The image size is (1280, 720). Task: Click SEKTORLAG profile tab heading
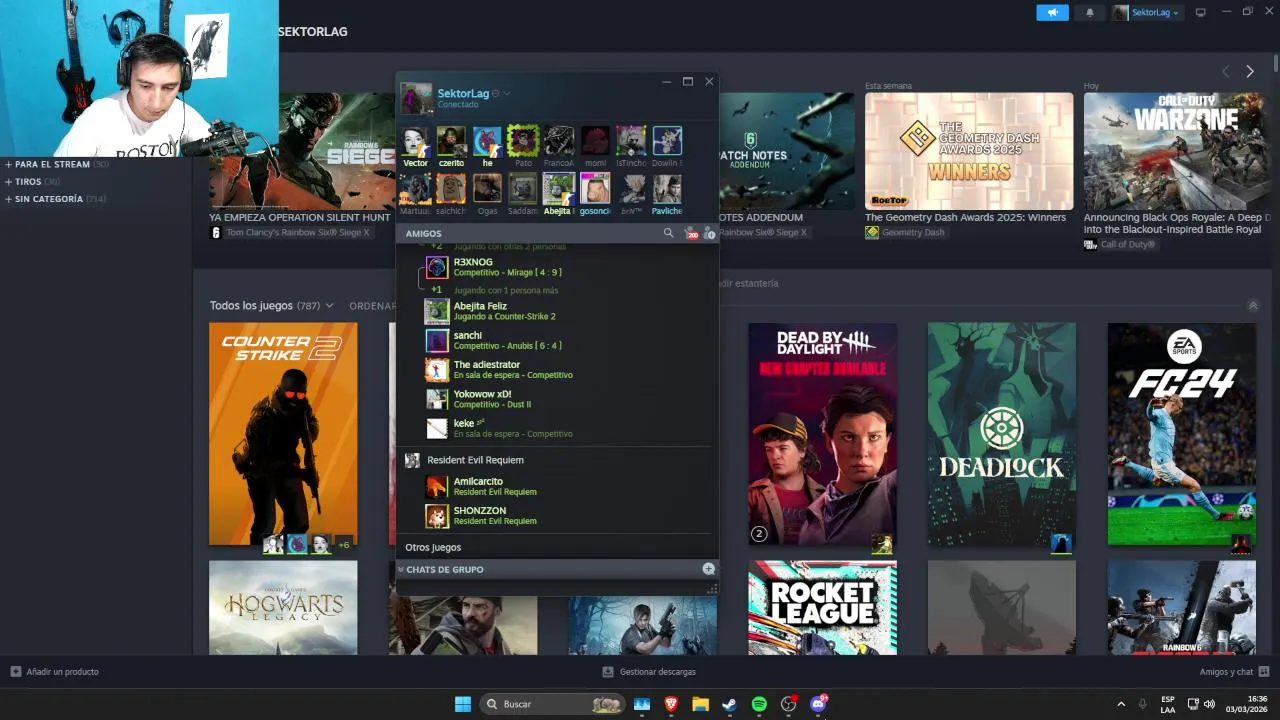point(313,32)
